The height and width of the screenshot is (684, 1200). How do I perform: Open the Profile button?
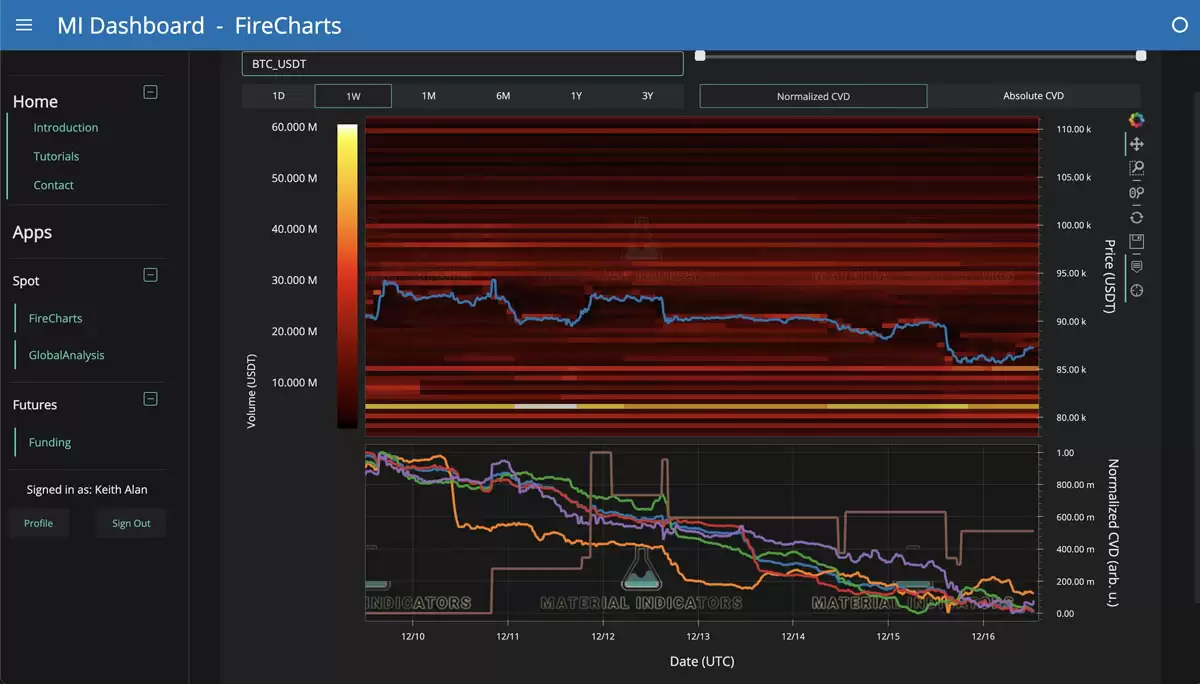point(38,522)
